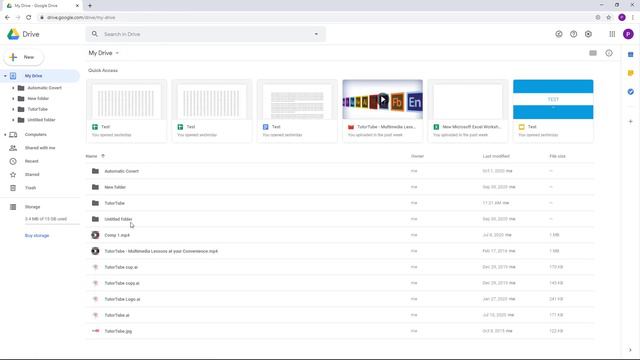Screen dimensions: 640x360
Task: Click the get add-ons plus icon
Action: [x=631, y=121]
